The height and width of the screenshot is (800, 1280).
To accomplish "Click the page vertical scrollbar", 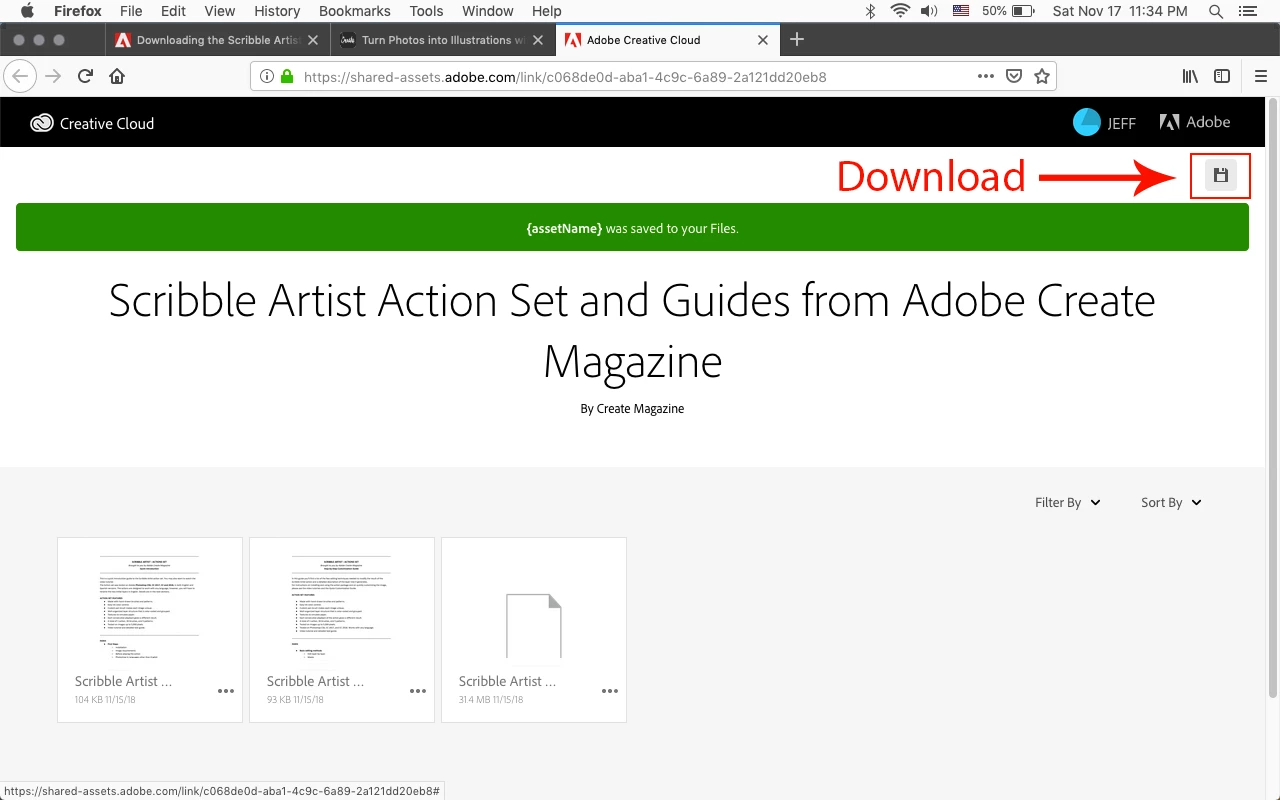I will (x=1273, y=400).
